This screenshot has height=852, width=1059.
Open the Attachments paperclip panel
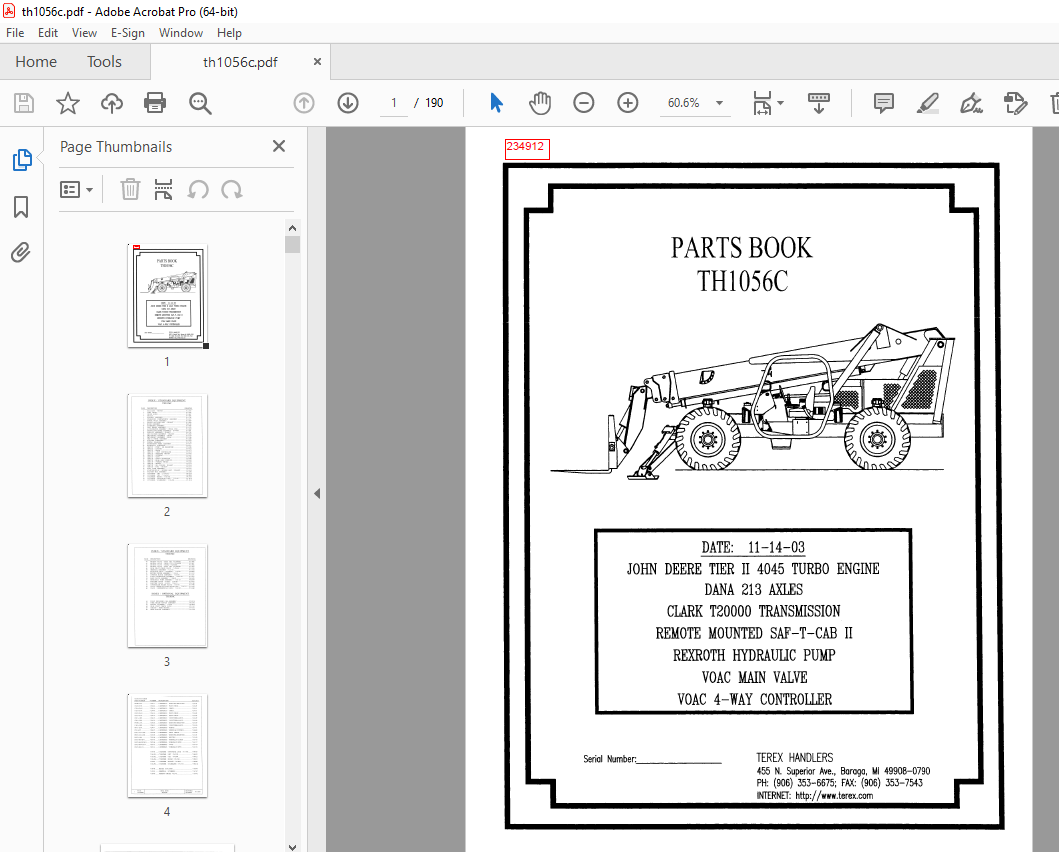coord(21,252)
